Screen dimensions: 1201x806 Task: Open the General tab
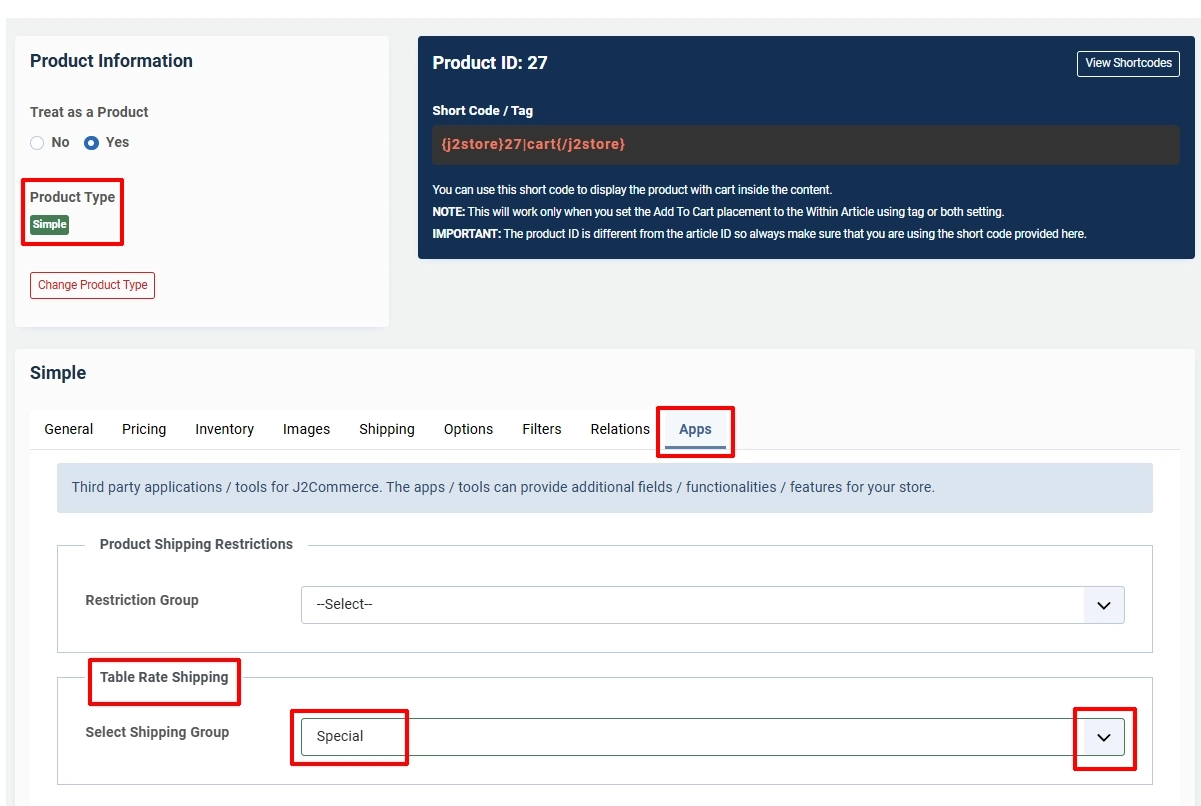[x=69, y=429]
